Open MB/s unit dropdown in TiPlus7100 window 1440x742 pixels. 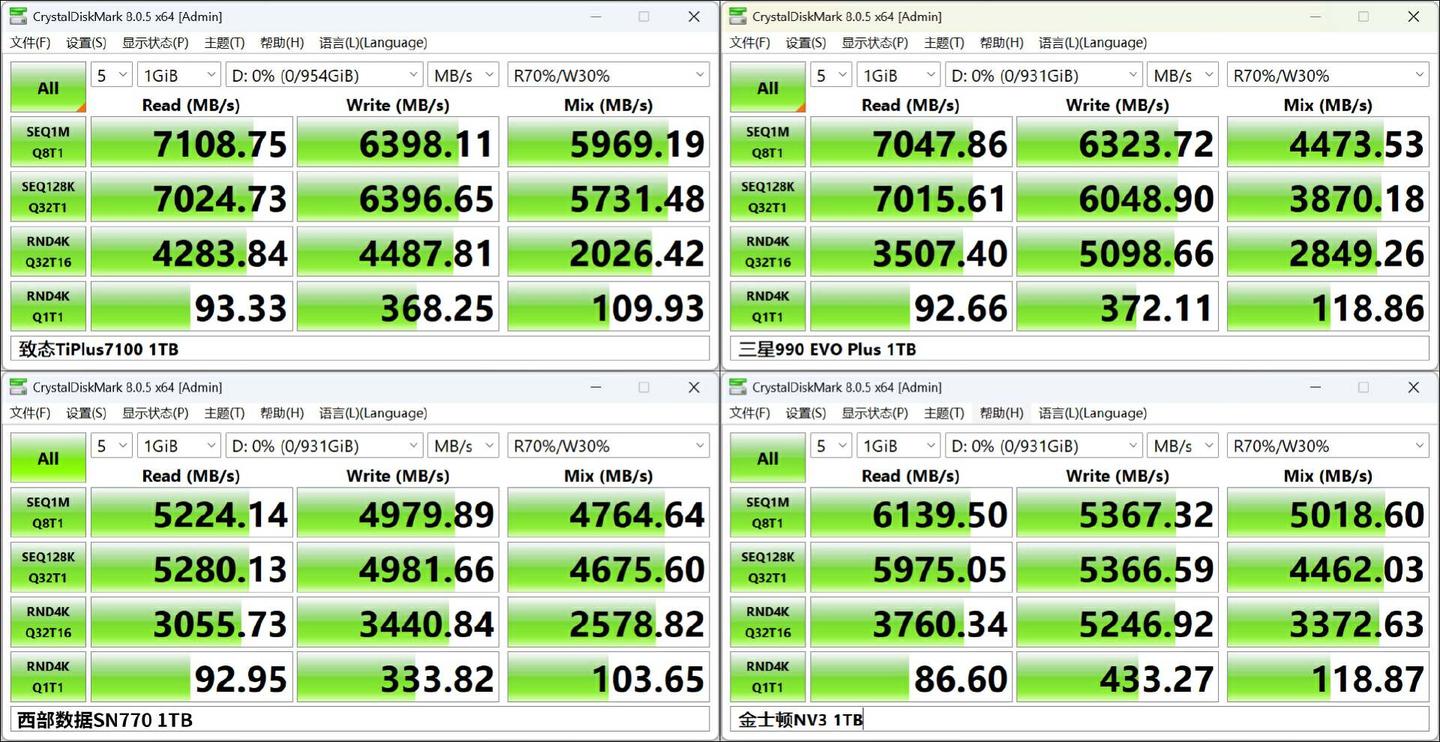tap(464, 75)
